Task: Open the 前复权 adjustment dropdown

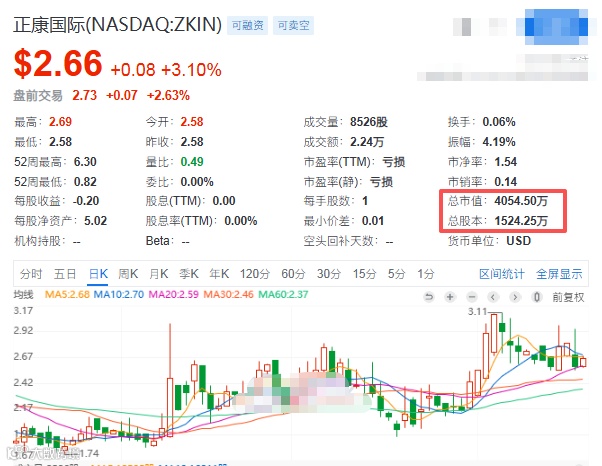Action: (568, 297)
